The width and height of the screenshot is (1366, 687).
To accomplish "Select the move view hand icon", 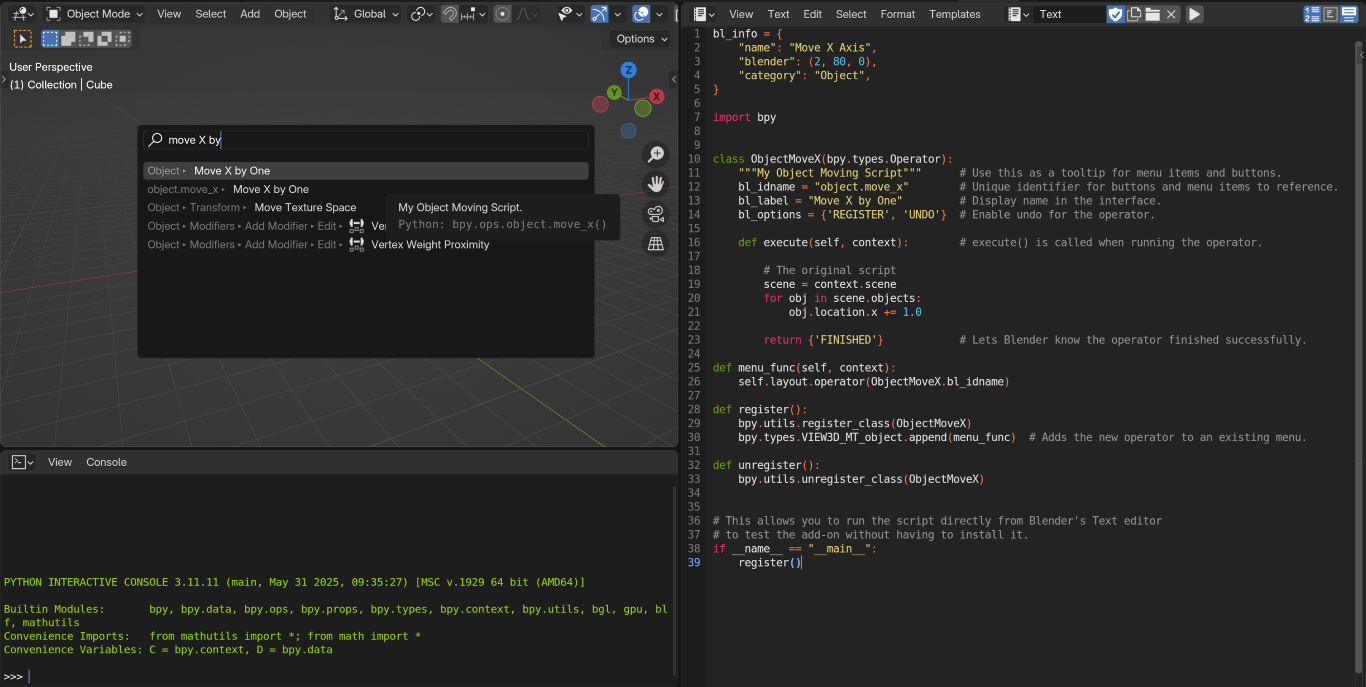I will pyautogui.click(x=655, y=184).
